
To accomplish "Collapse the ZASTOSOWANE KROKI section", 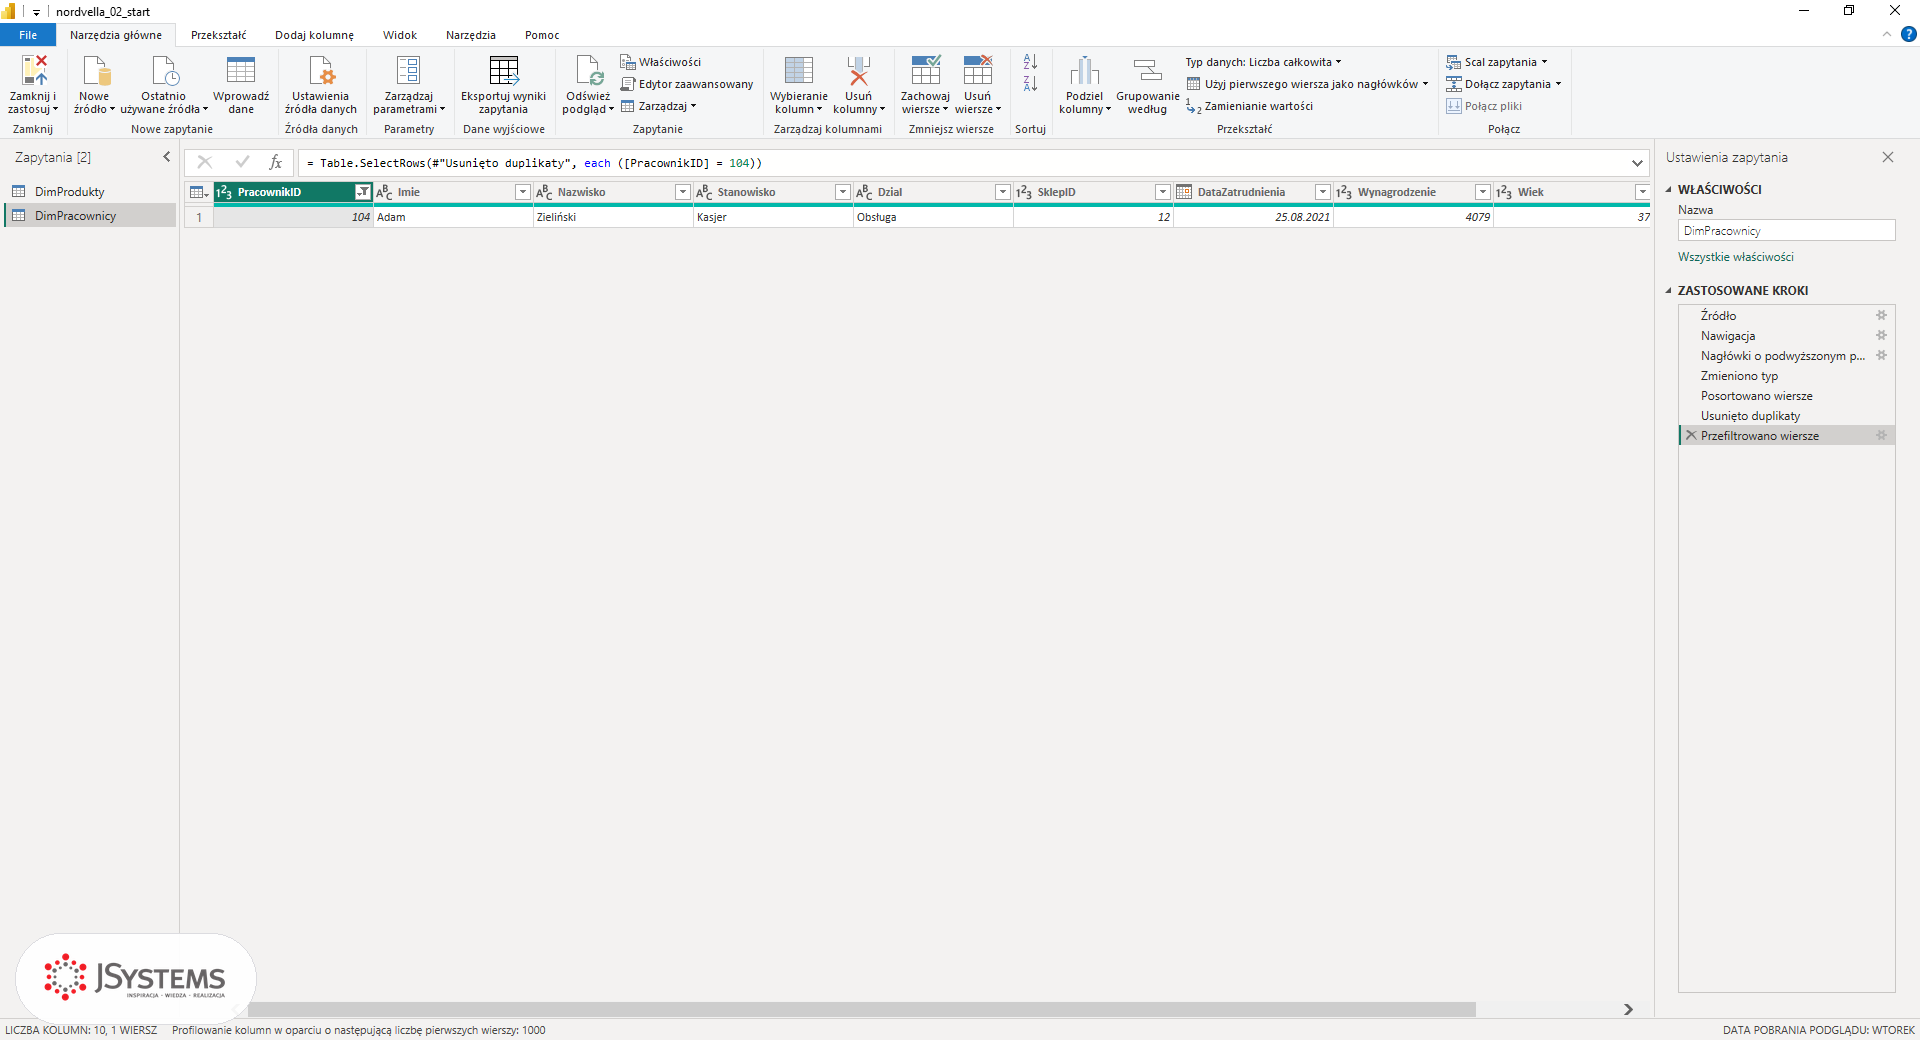I will [x=1669, y=291].
